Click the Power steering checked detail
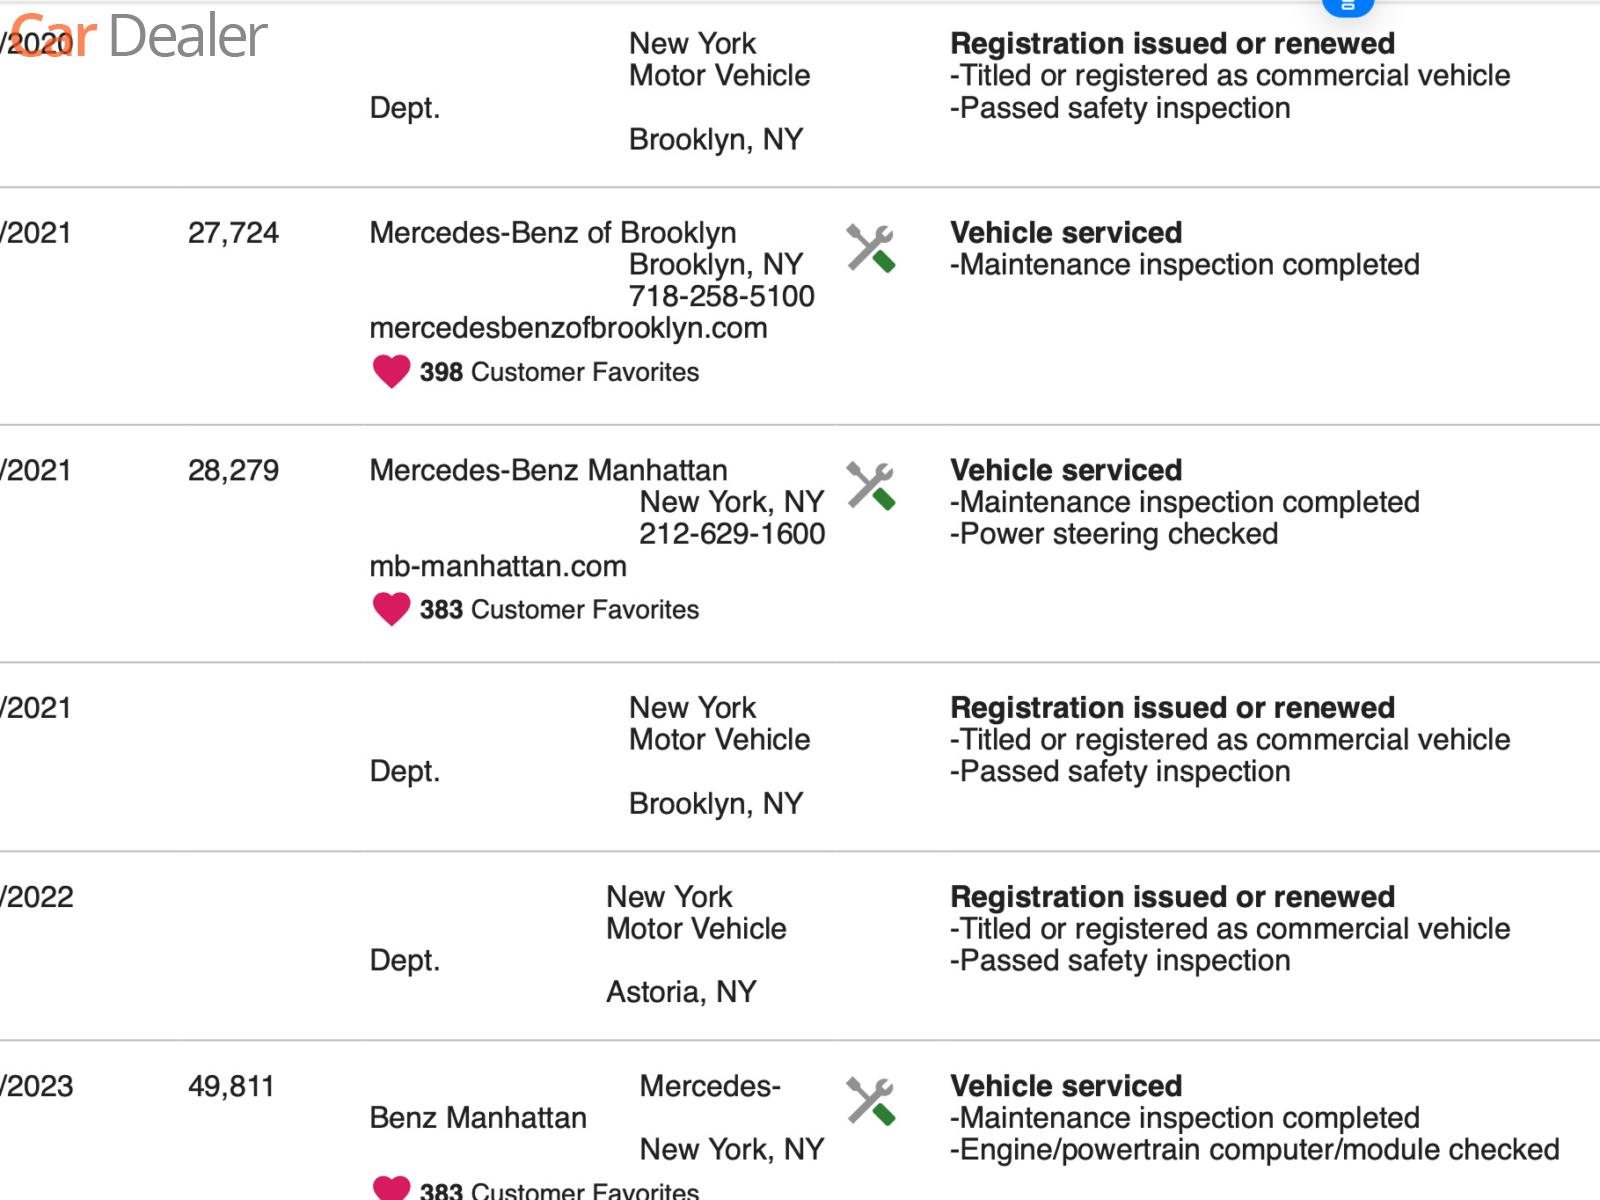This screenshot has height=1200, width=1600. (1114, 534)
